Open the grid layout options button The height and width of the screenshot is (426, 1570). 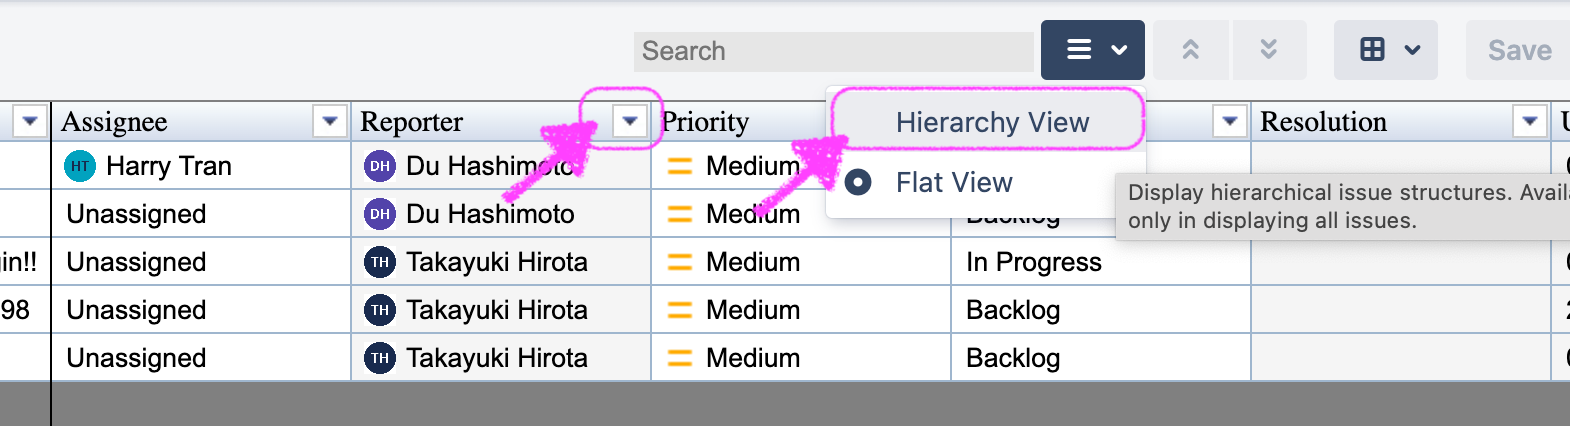click(x=1385, y=50)
